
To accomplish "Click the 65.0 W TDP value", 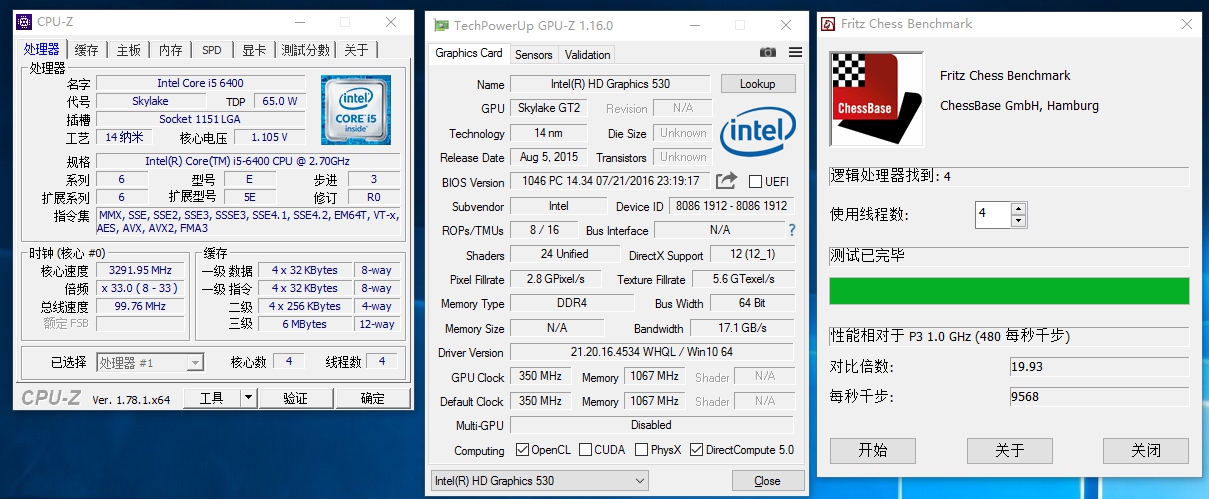I will click(279, 101).
